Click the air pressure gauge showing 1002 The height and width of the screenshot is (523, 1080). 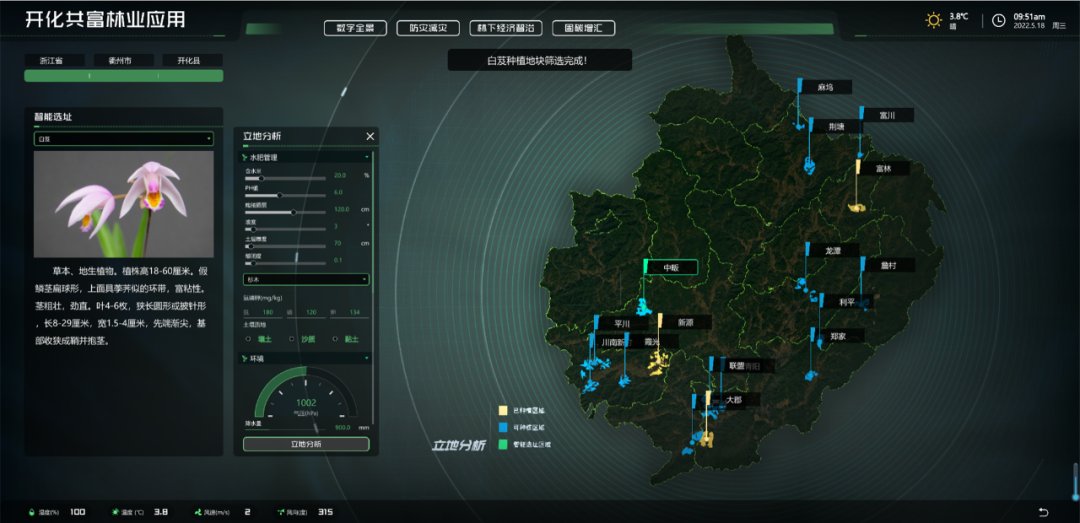(x=306, y=394)
